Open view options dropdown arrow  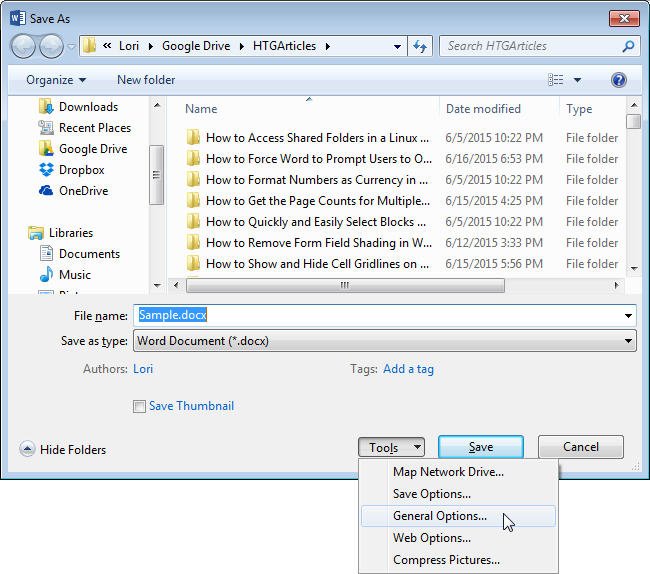(577, 80)
